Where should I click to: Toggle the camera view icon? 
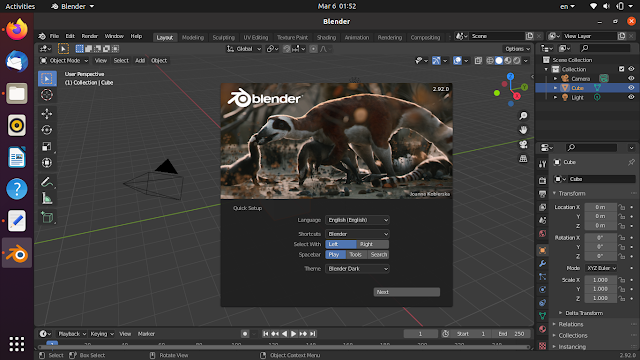pos(523,144)
